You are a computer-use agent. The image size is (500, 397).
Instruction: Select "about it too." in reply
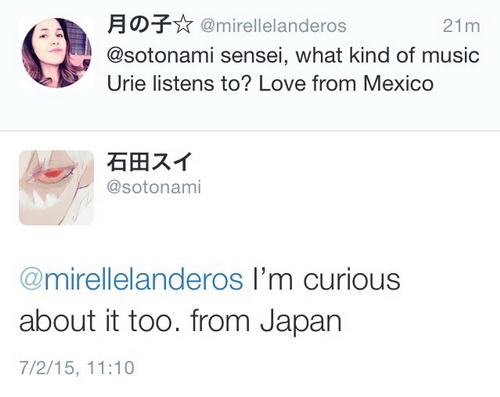pyautogui.click(x=100, y=321)
